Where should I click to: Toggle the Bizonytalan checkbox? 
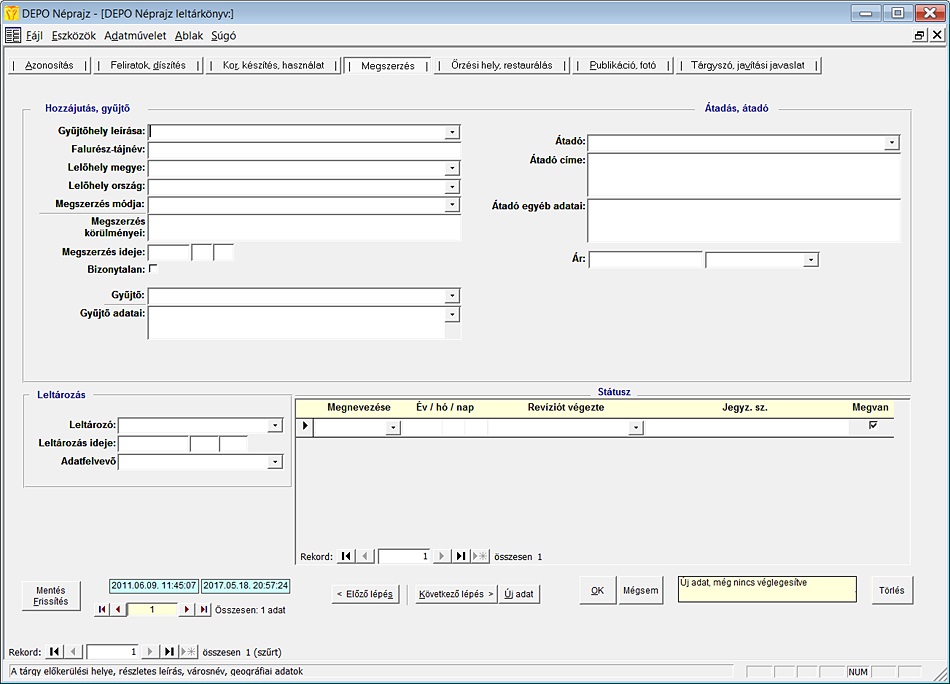click(153, 269)
